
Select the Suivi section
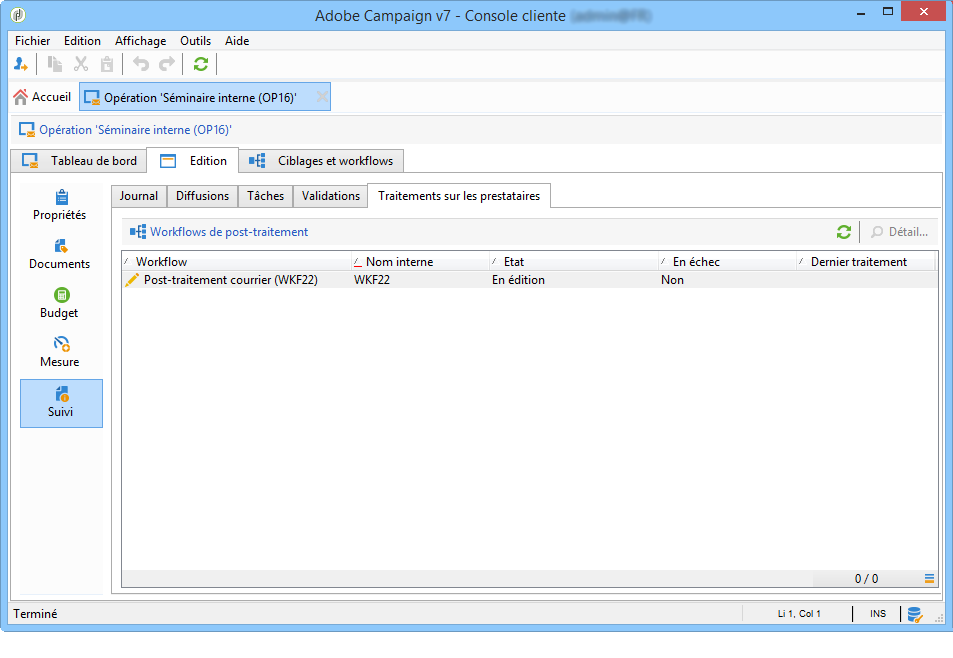tap(61, 403)
